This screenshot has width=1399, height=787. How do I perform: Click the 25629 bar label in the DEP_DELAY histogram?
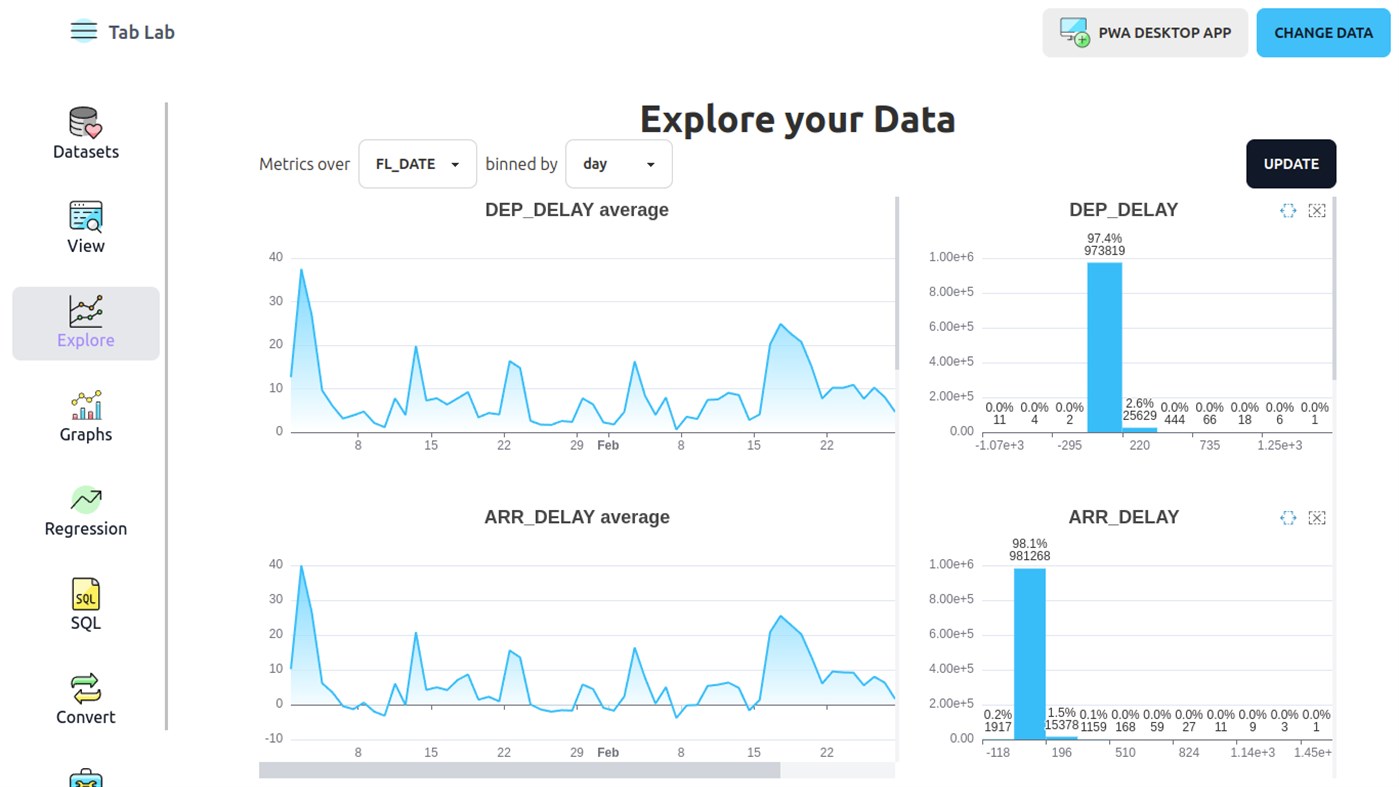pyautogui.click(x=1139, y=416)
